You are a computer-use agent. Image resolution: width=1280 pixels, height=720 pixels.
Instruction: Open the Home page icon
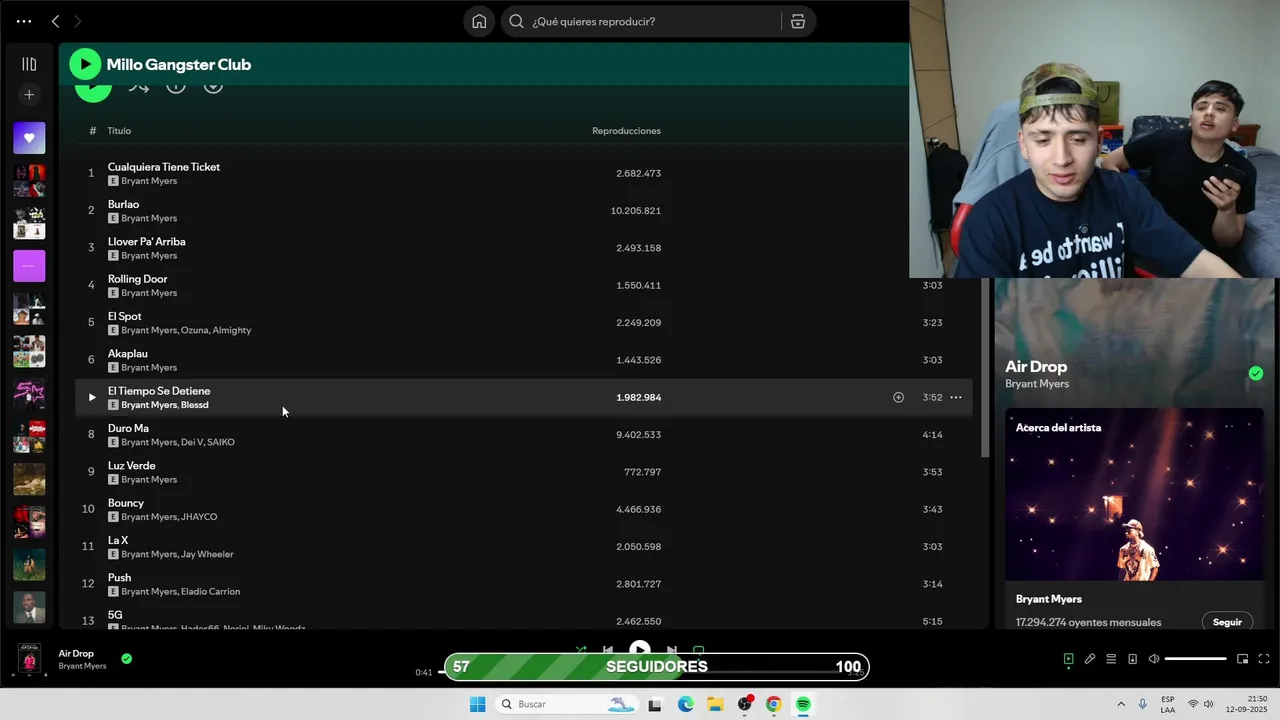(x=479, y=21)
